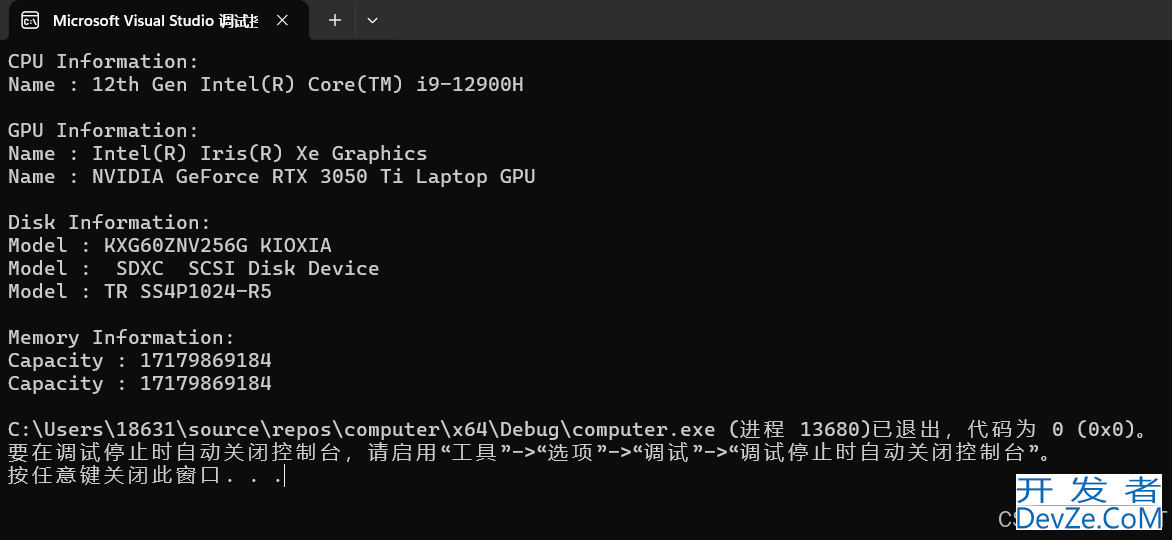The width and height of the screenshot is (1172, 540).
Task: Click the DevZe.CoM watermark logo
Action: click(1088, 505)
